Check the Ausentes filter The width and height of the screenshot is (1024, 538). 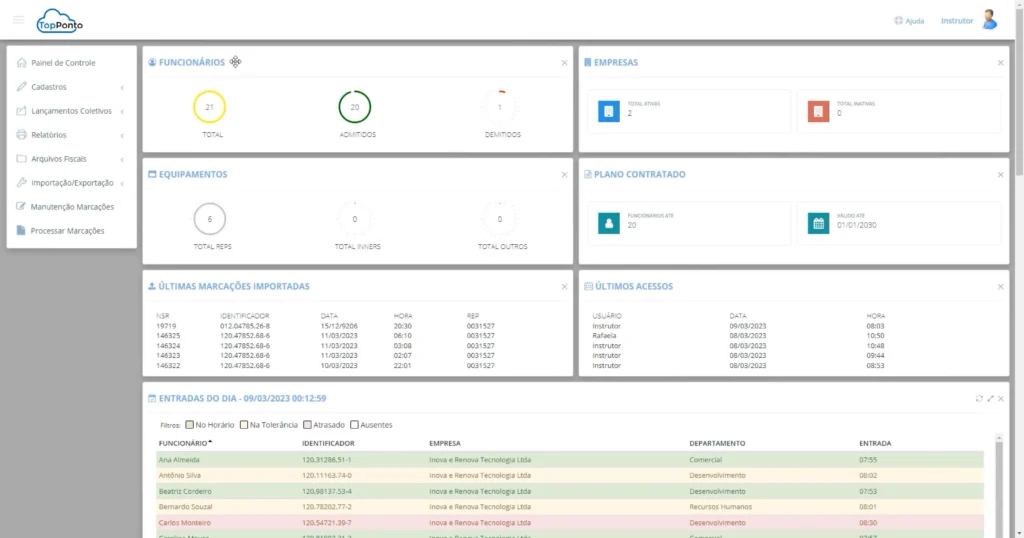[x=354, y=424]
